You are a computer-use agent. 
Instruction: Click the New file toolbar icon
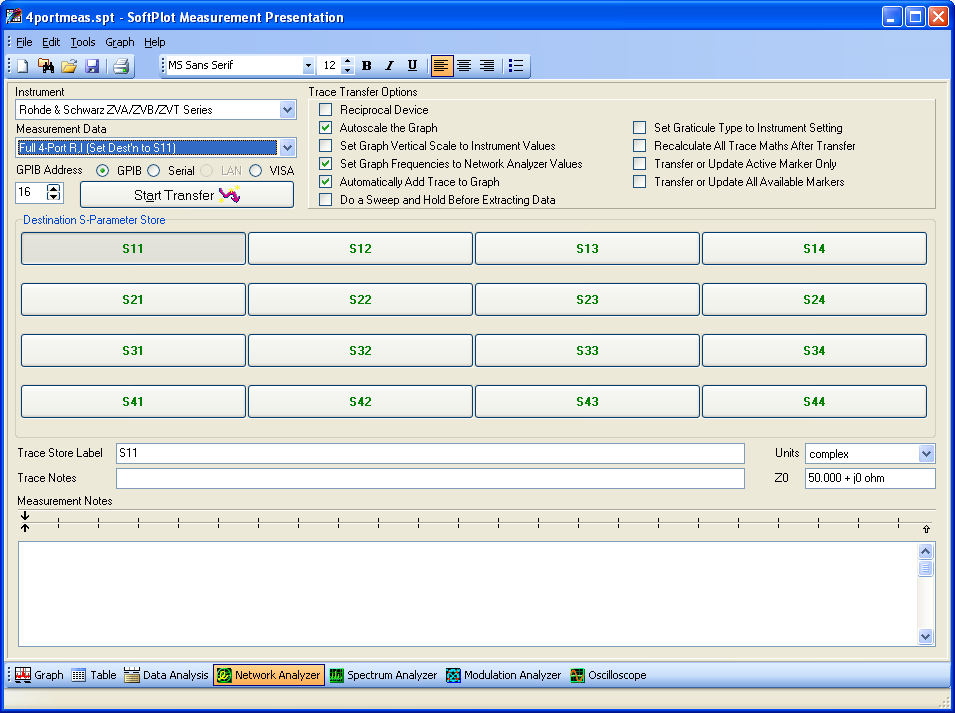pos(23,66)
